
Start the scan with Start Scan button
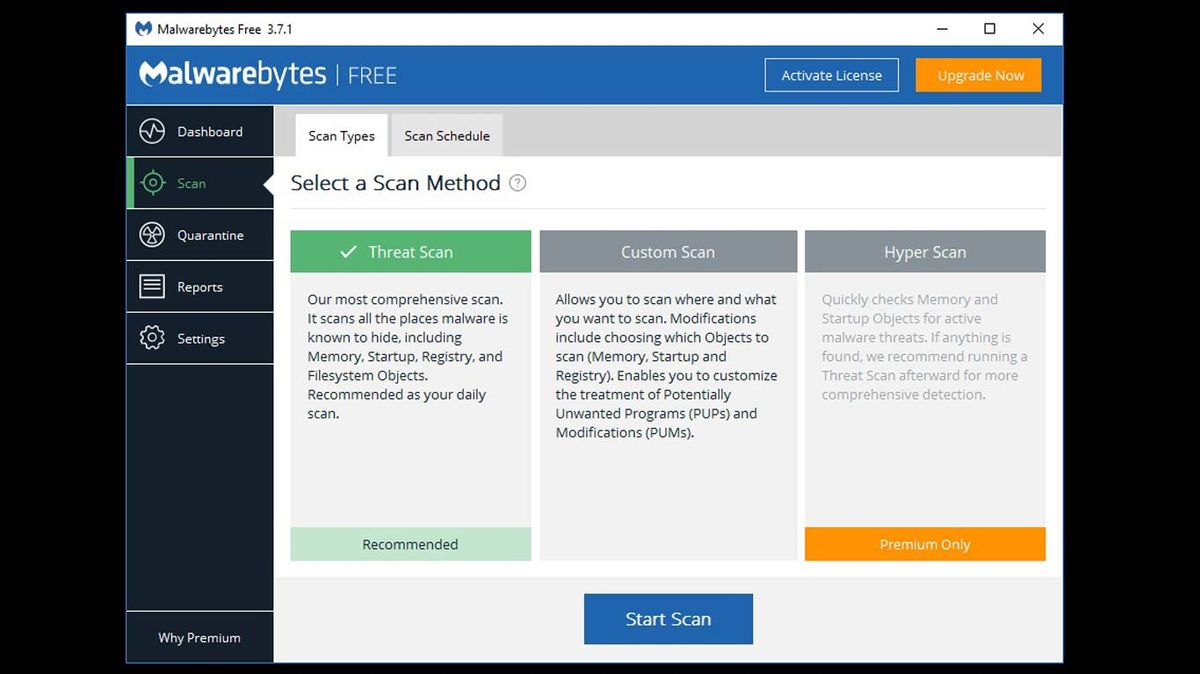(668, 619)
